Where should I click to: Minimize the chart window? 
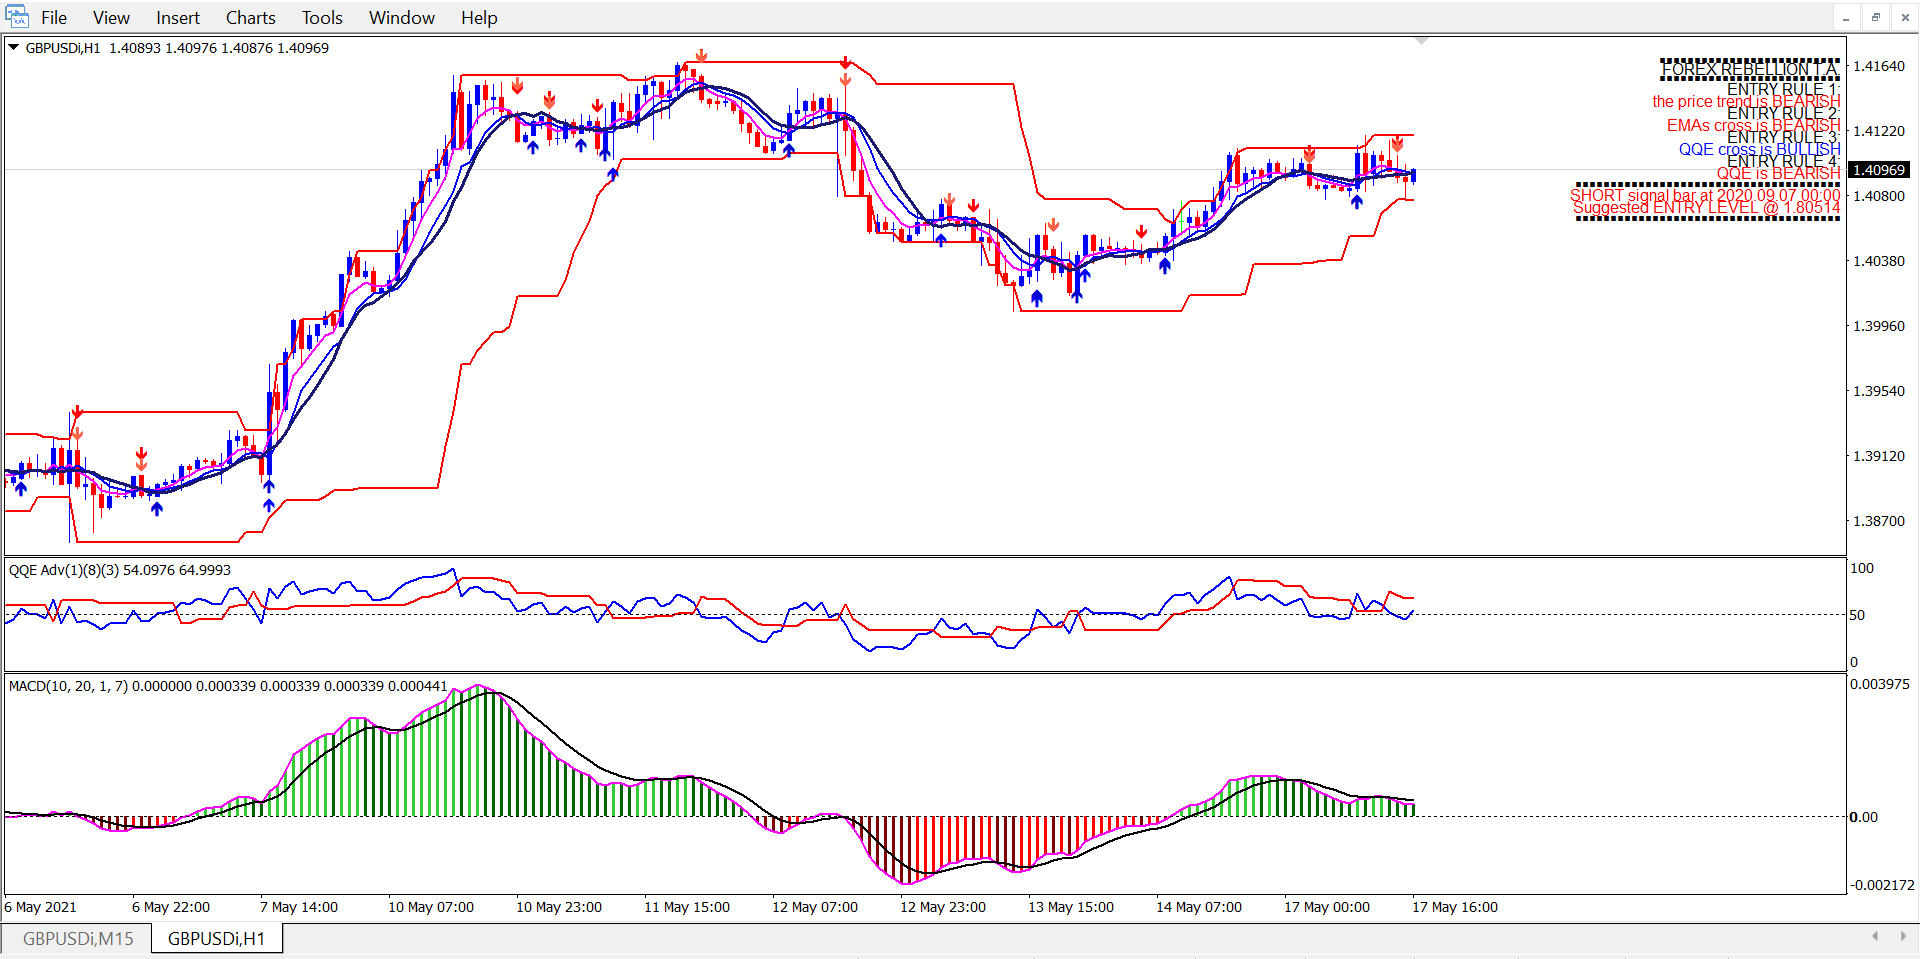(x=1846, y=17)
